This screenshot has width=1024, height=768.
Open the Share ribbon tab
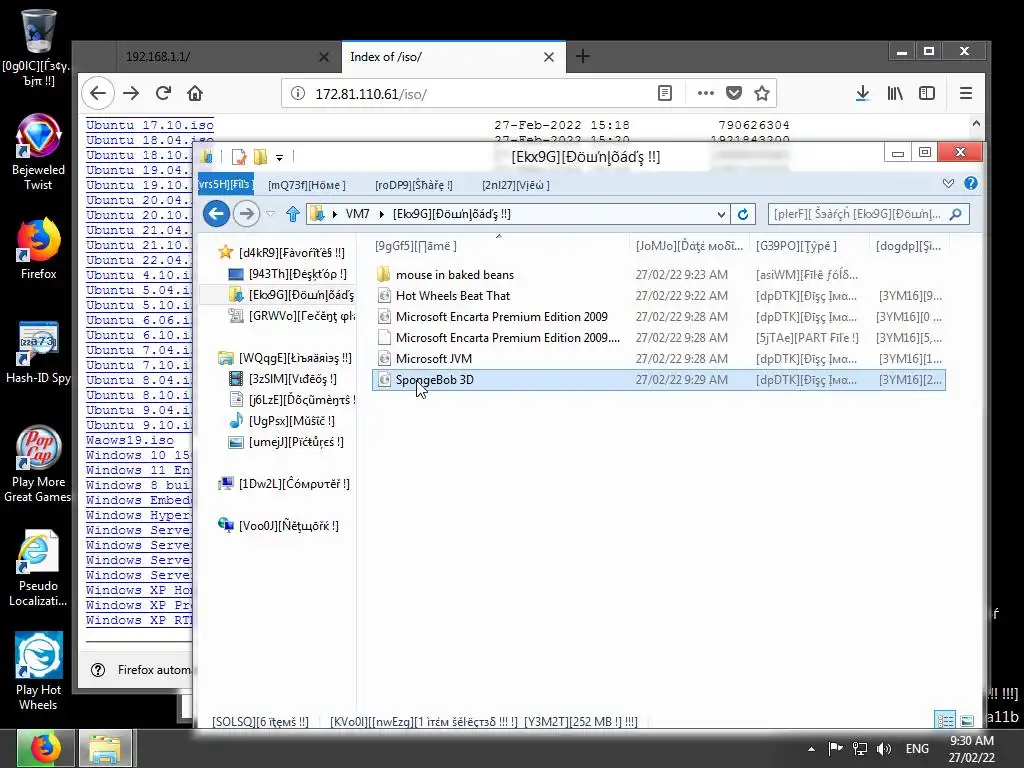413,185
